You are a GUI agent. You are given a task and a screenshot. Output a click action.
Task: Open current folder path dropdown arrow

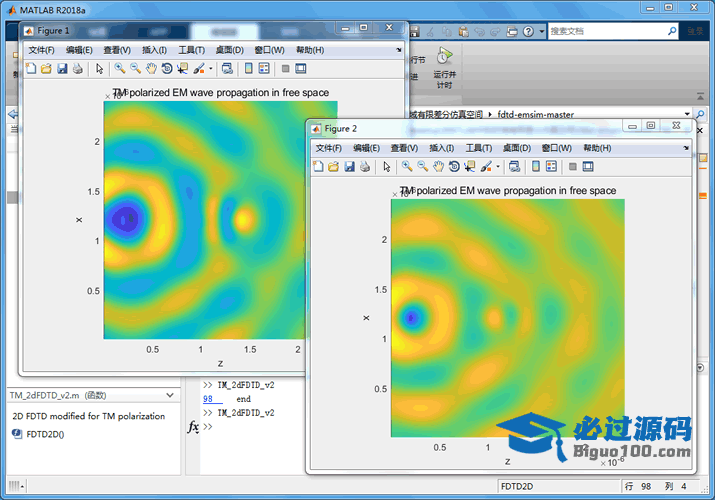[x=687, y=114]
